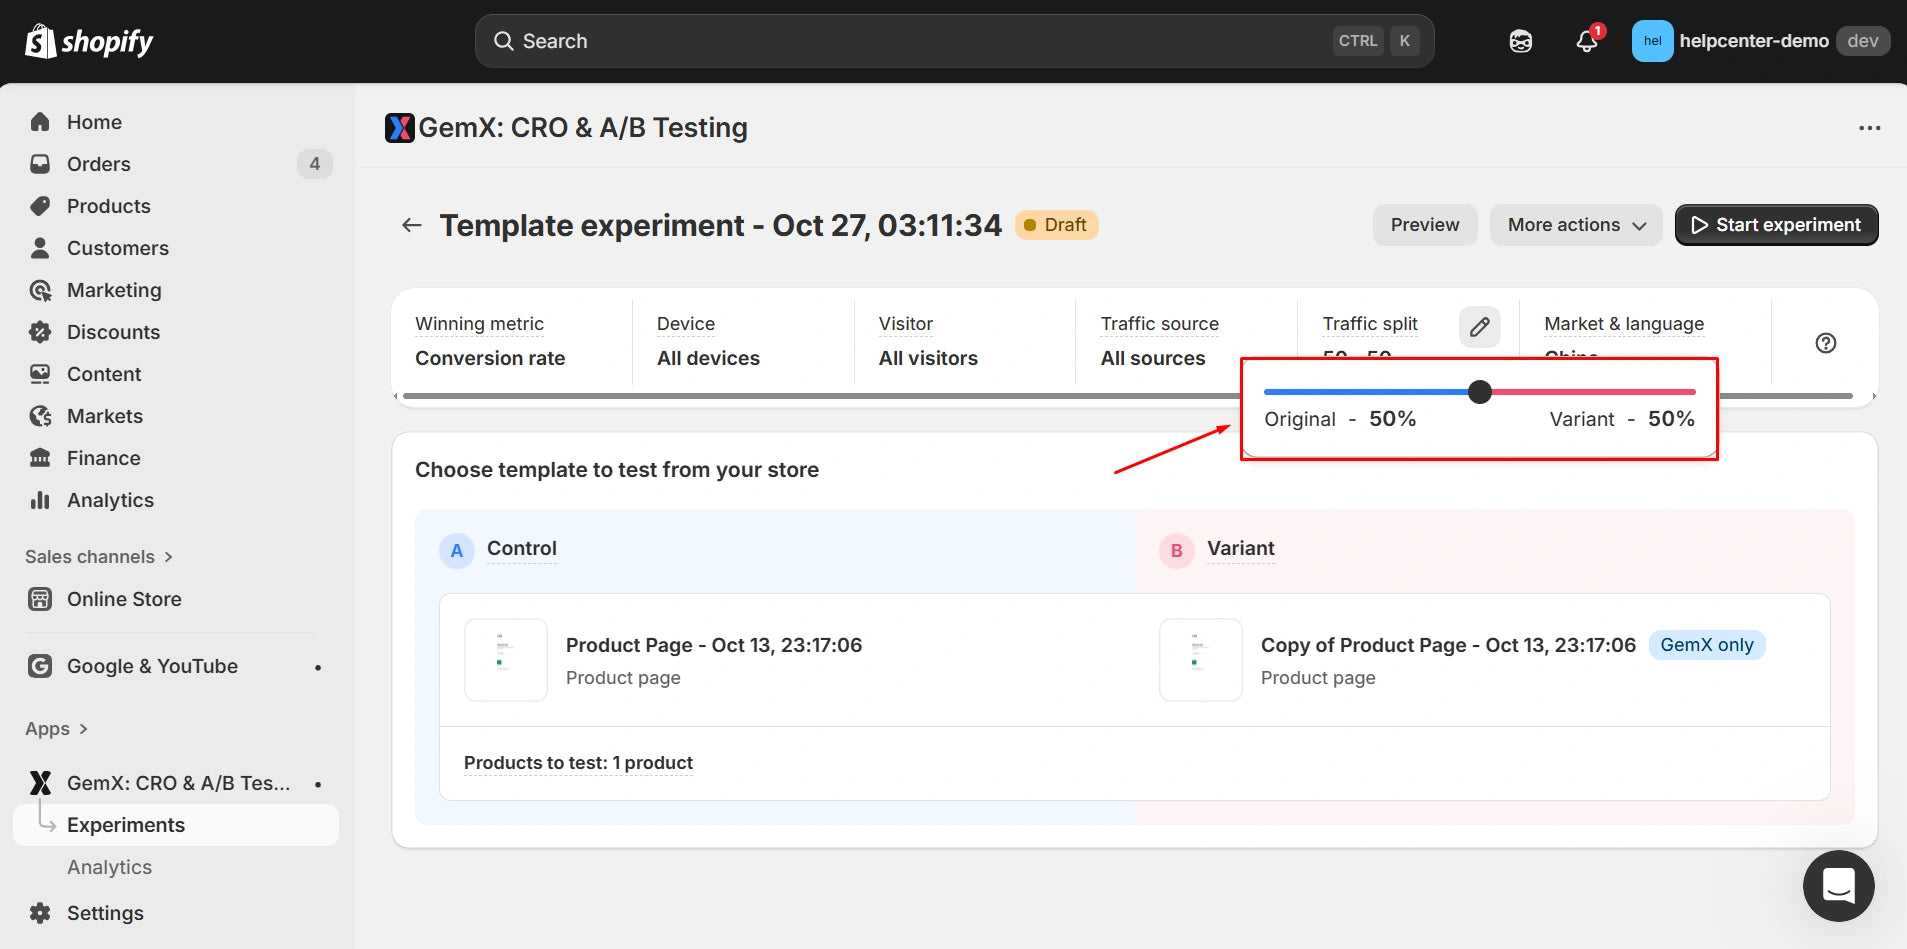The width and height of the screenshot is (1907, 949).
Task: Select Experiments under GemX
Action: 126,825
